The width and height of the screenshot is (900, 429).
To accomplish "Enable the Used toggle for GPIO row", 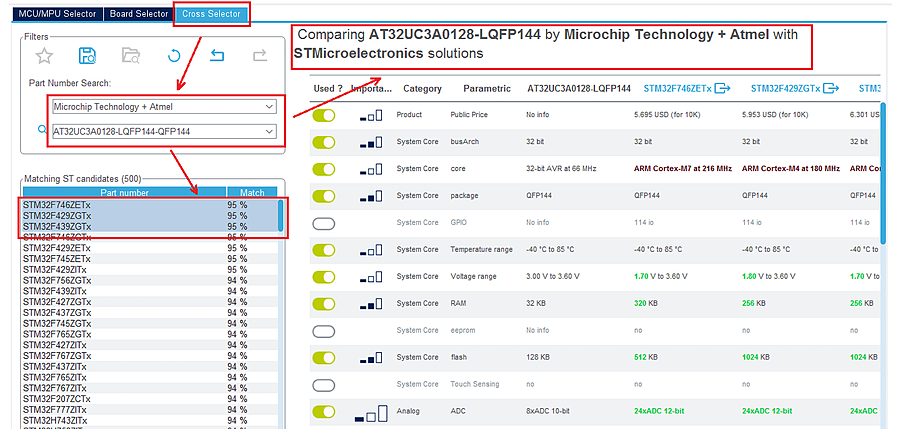I will coord(324,223).
